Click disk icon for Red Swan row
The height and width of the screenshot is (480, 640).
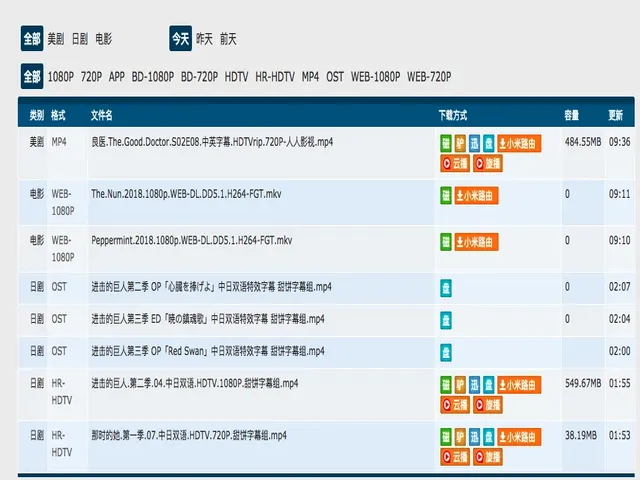click(x=446, y=353)
